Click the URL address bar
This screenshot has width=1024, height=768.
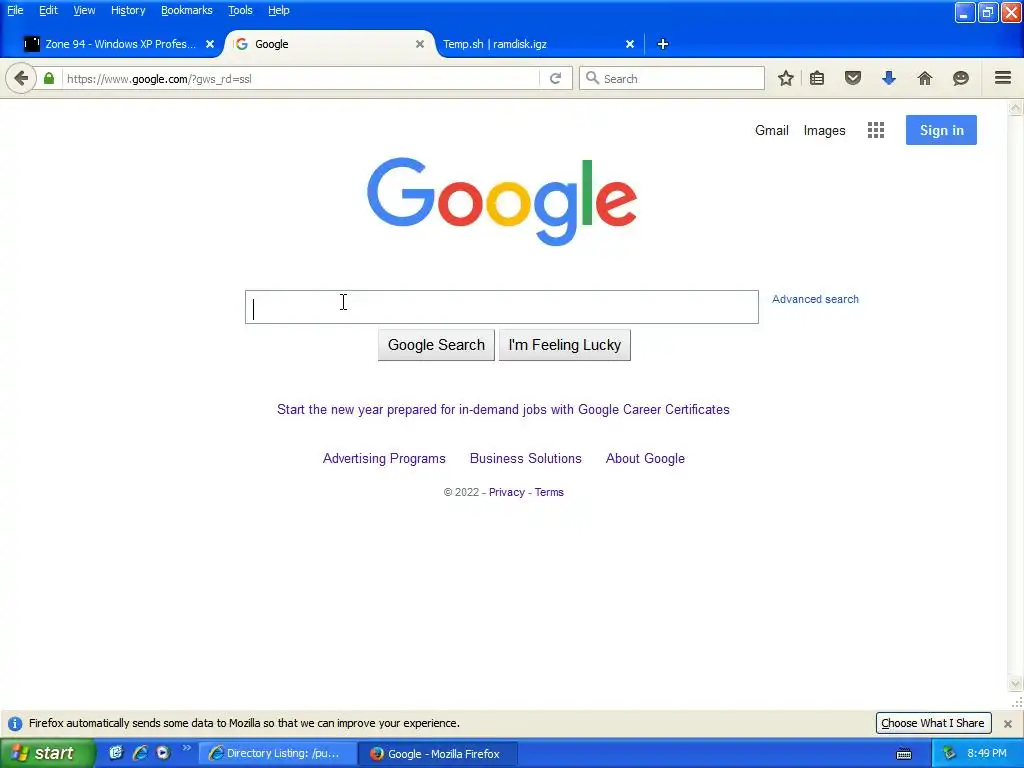(300, 78)
